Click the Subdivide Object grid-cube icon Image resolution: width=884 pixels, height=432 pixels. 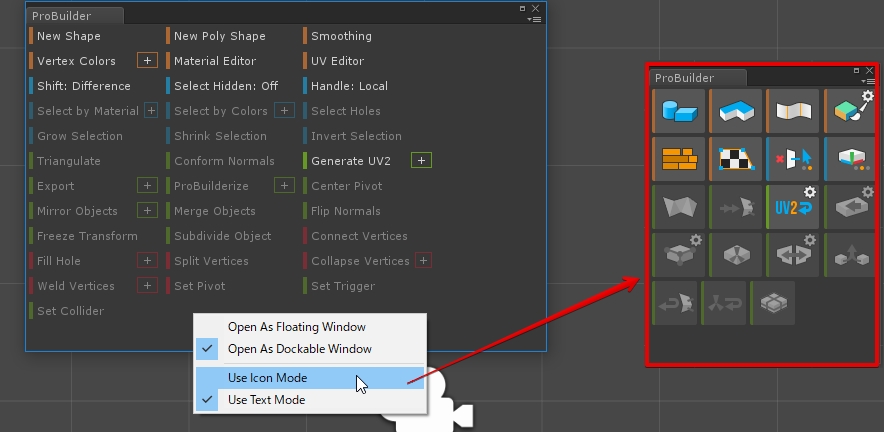pyautogui.click(x=773, y=303)
